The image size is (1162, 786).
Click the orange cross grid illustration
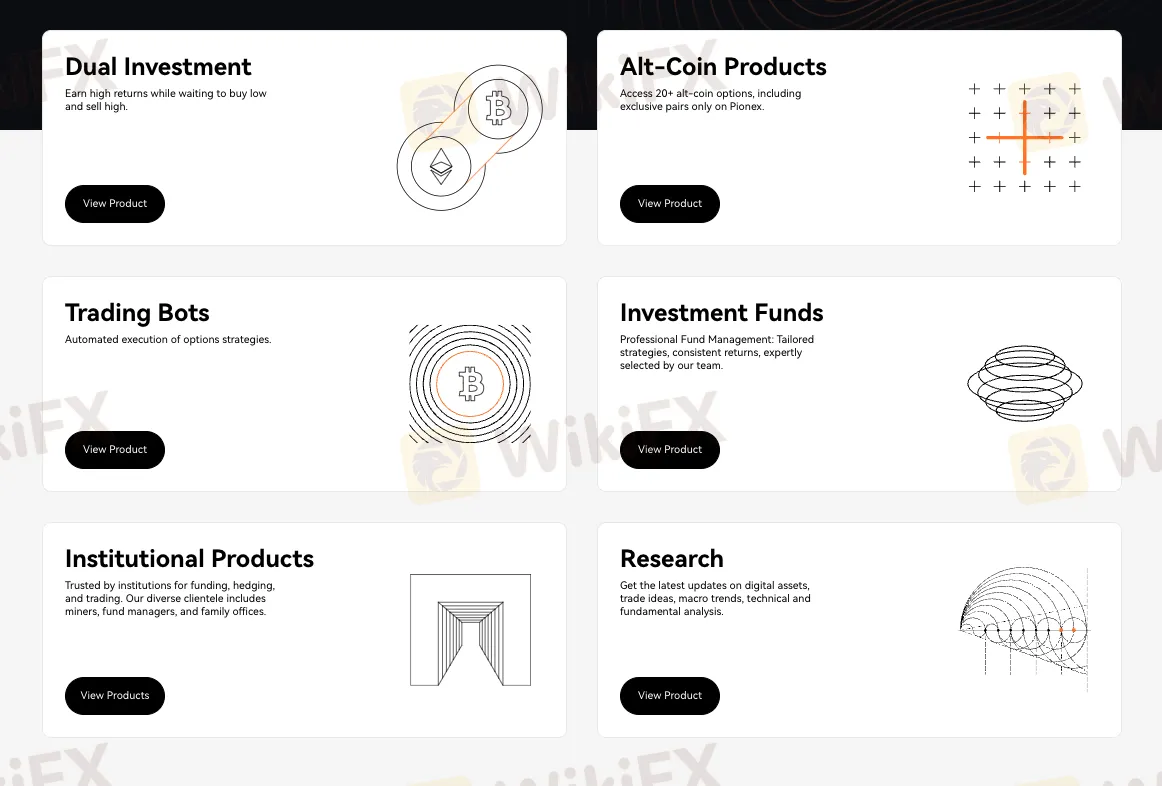tap(1025, 138)
